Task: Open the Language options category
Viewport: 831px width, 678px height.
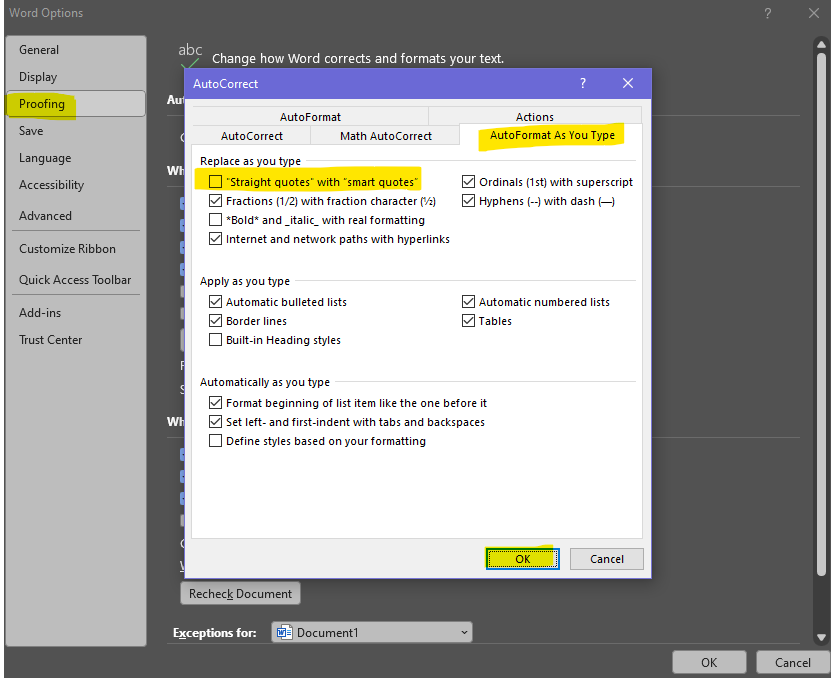Action: (76, 158)
